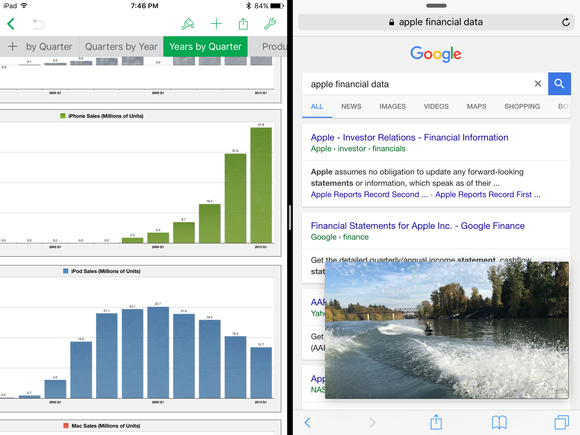Open the format paintbrush in Numbers
This screenshot has height=435, width=580.
[188, 24]
